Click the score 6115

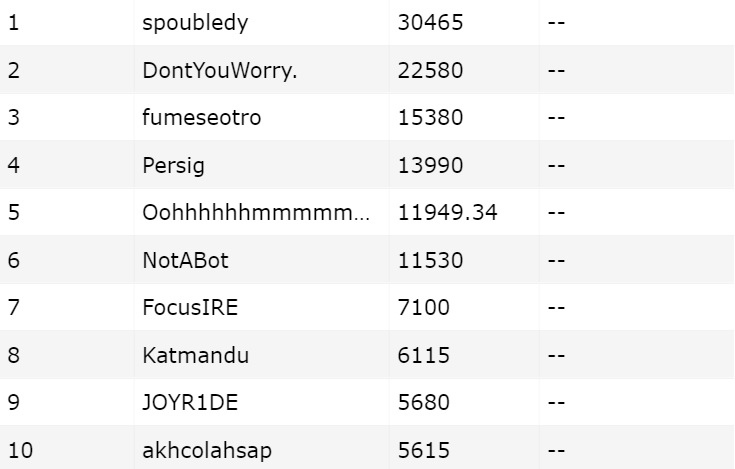(x=424, y=356)
